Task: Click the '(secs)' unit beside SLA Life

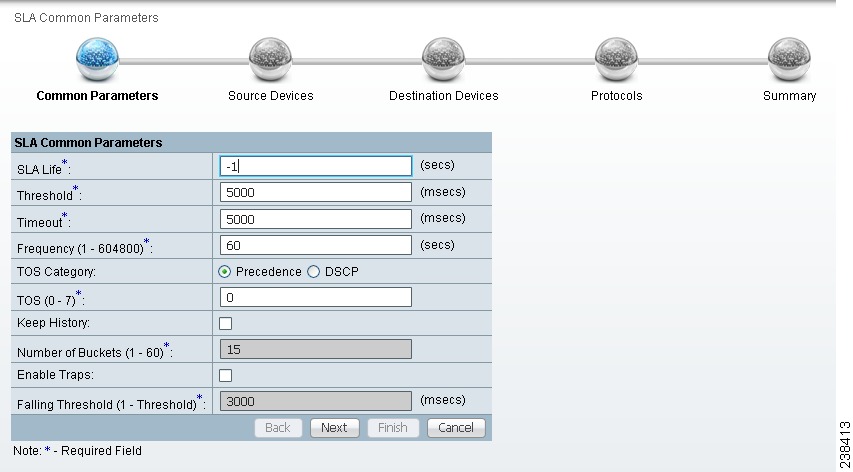Action: tap(437, 165)
